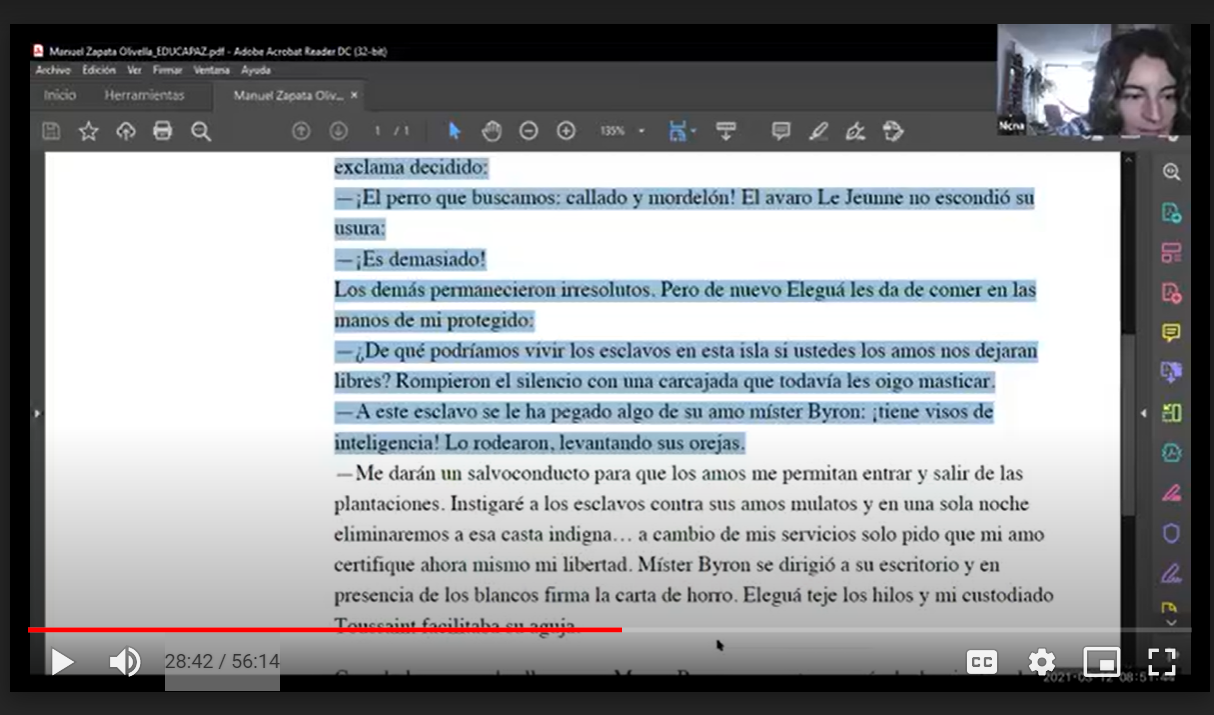Seek on the red video progress bar
This screenshot has height=715, width=1214.
[325, 630]
